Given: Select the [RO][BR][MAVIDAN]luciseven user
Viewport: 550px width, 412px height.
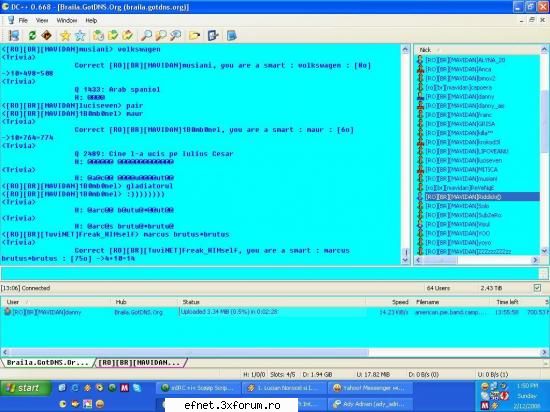Looking at the screenshot, I should 464,160.
